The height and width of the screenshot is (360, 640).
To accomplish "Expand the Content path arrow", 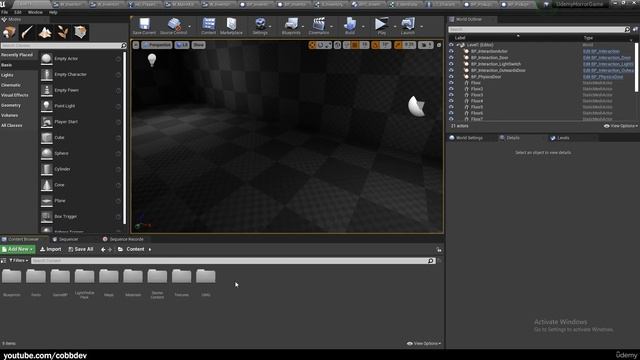I will click(x=150, y=249).
